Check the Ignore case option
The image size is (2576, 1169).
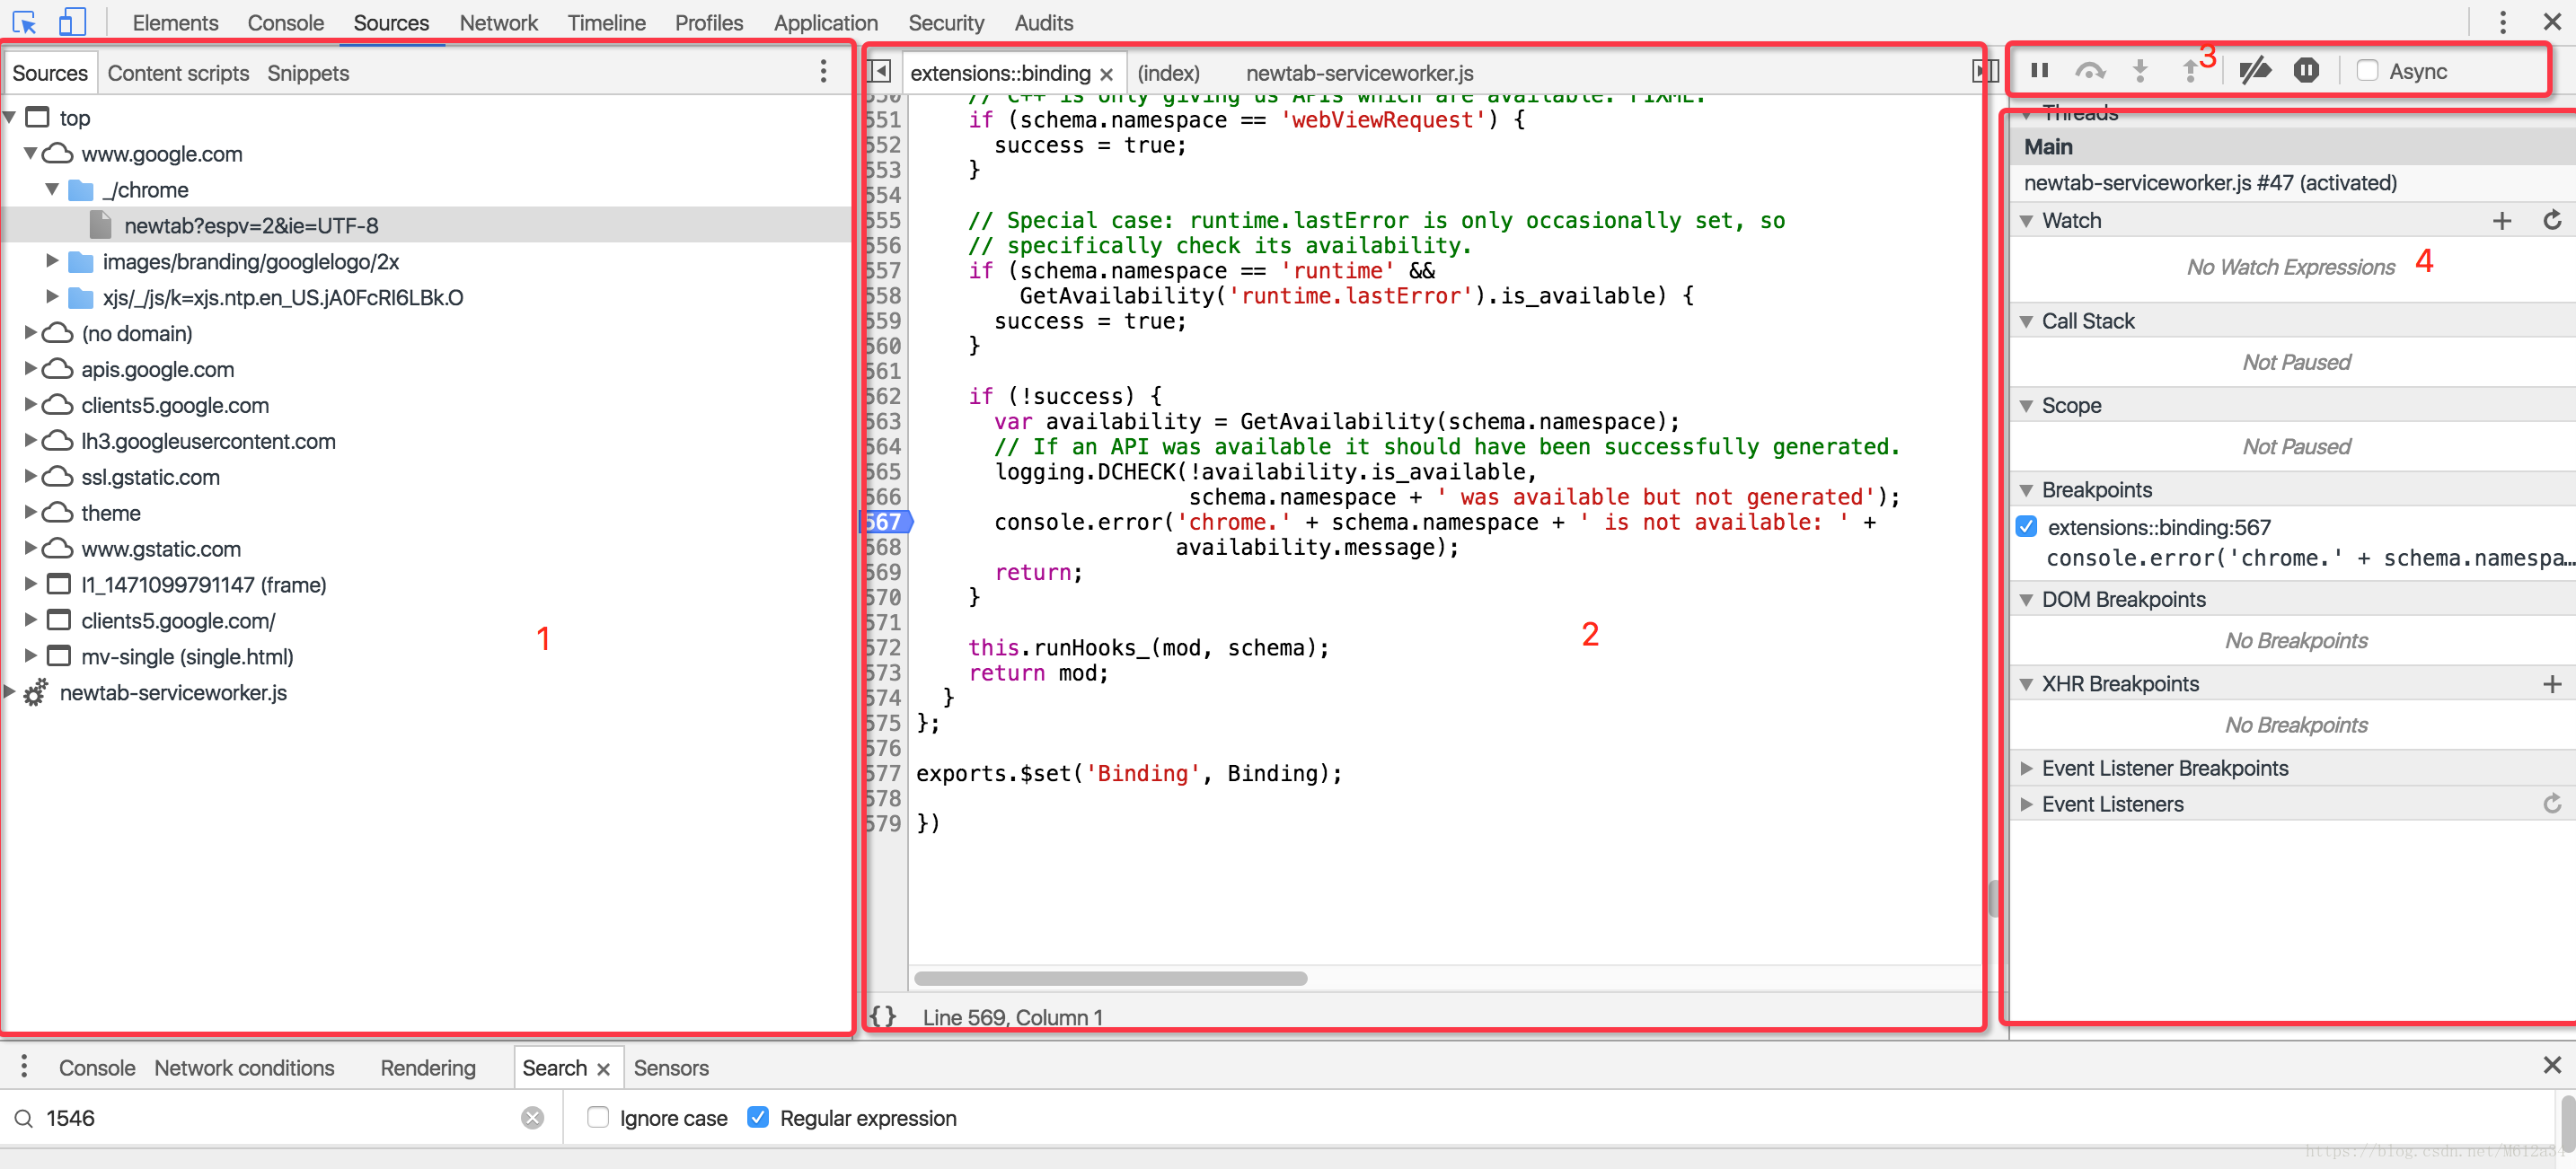(598, 1117)
